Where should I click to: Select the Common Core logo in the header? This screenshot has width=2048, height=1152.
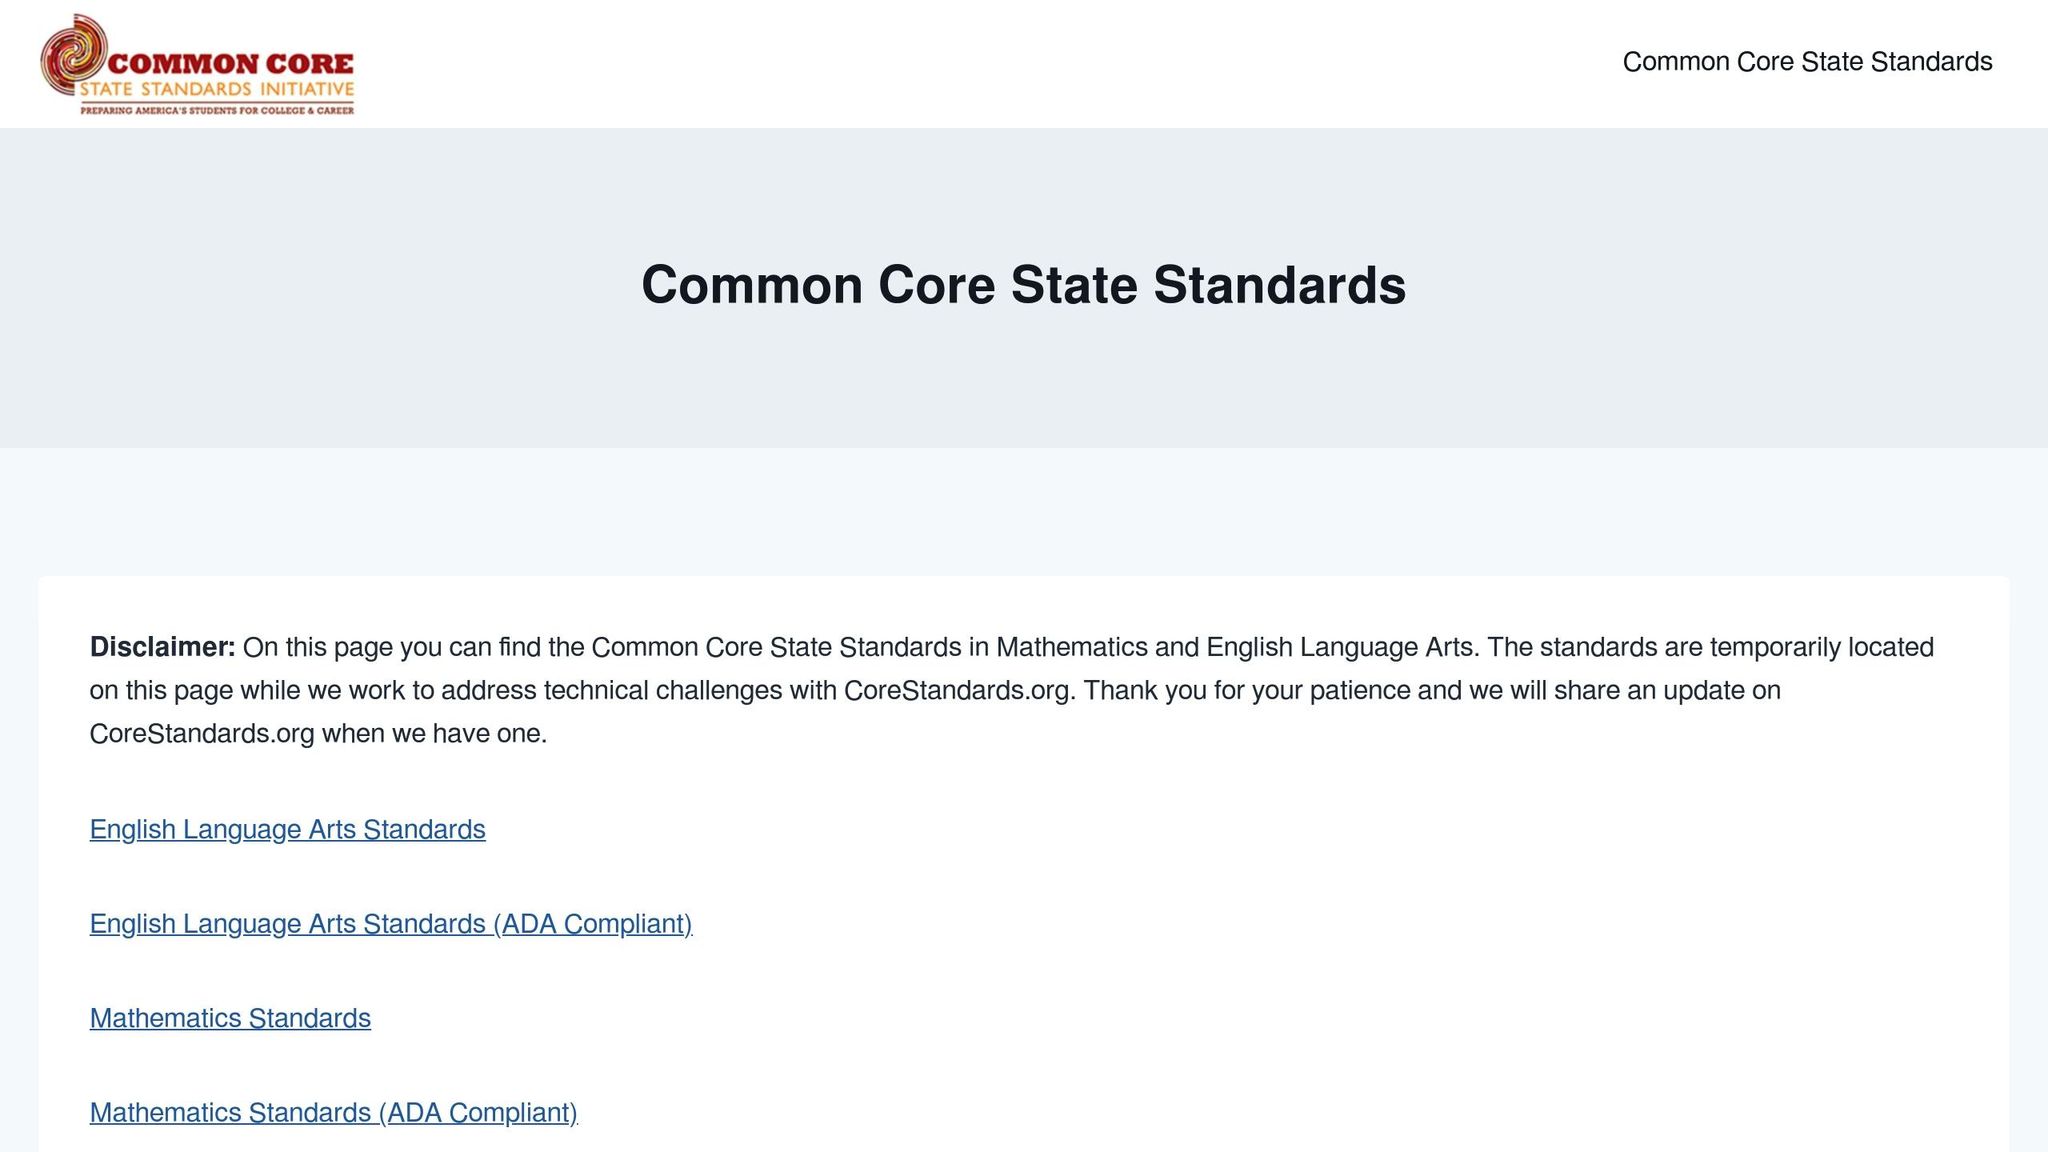point(200,62)
